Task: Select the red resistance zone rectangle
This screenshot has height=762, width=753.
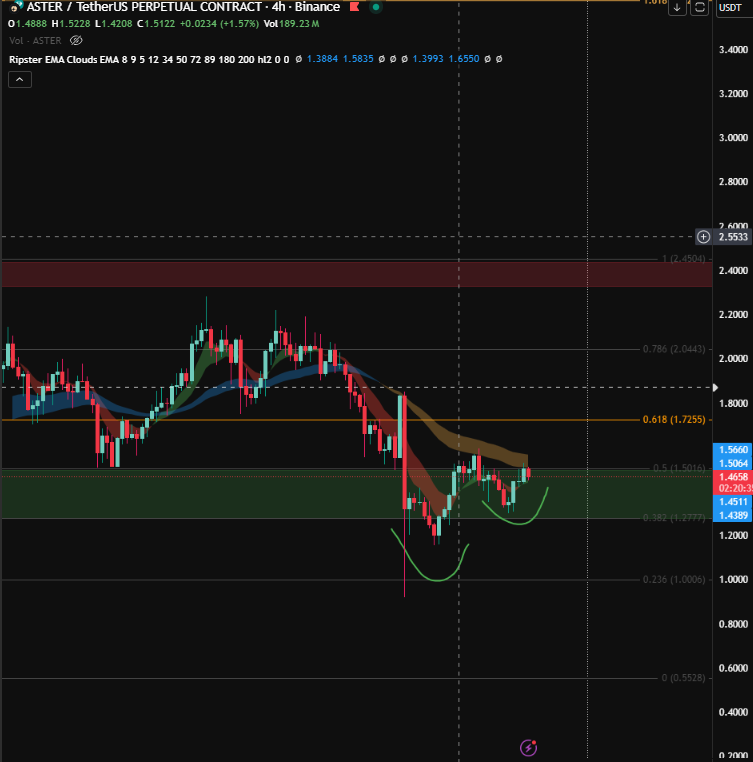Action: point(357,275)
